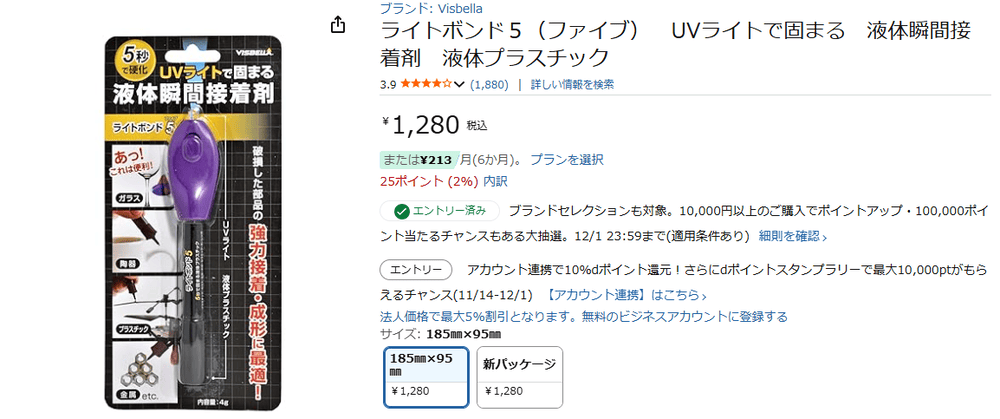Viewport: 1000px width, 419px height.
Task: Select the 185mm×95mm size option
Action: pos(426,376)
